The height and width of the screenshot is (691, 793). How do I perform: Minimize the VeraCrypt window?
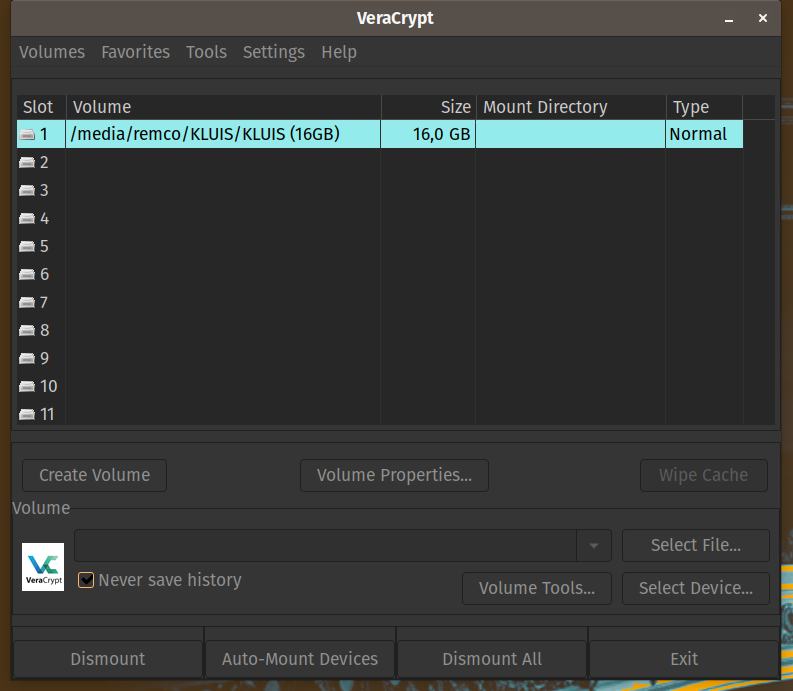[x=729, y=19]
